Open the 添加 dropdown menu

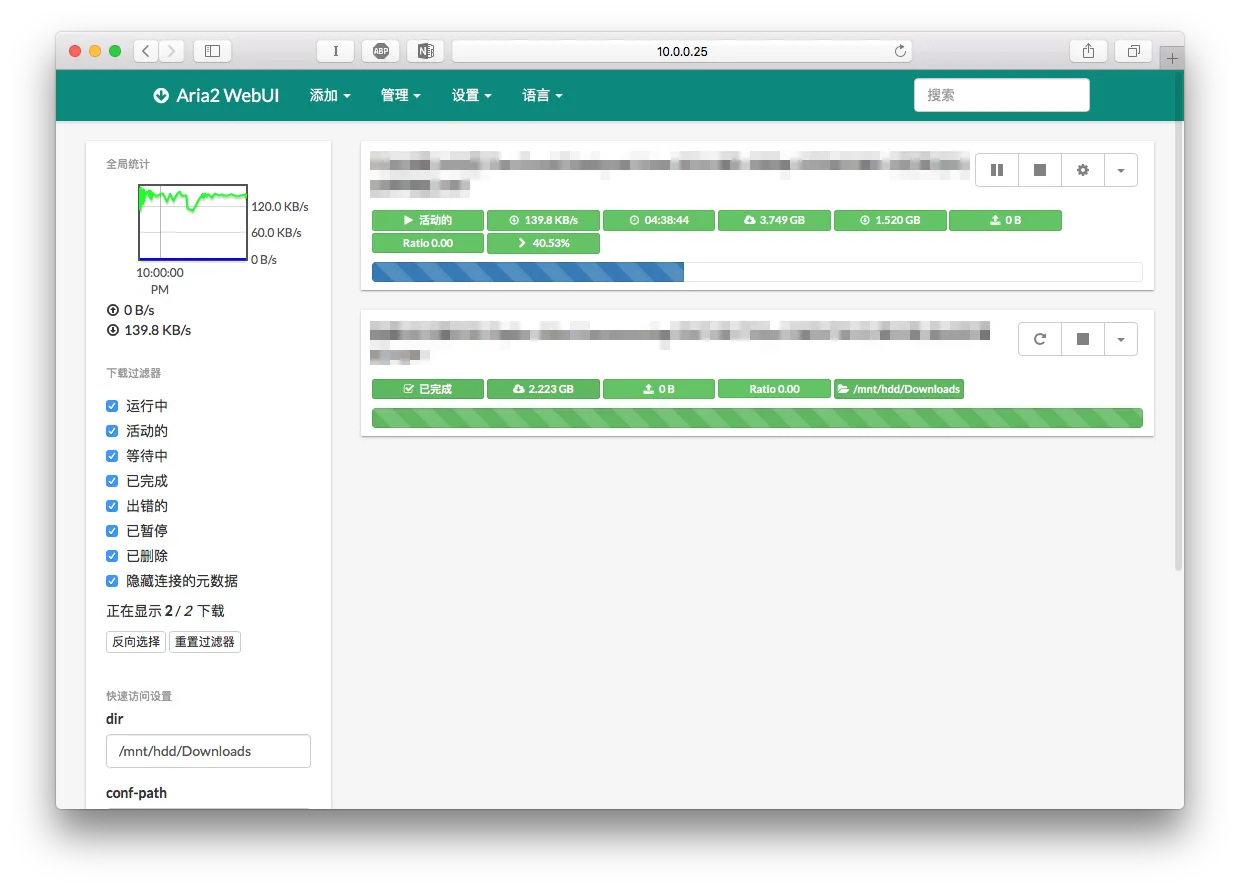pyautogui.click(x=330, y=96)
